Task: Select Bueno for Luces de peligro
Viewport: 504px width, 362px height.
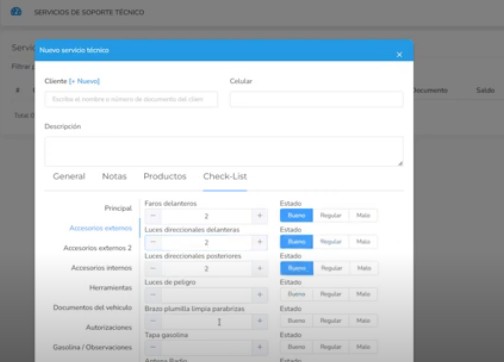Action: pos(296,294)
